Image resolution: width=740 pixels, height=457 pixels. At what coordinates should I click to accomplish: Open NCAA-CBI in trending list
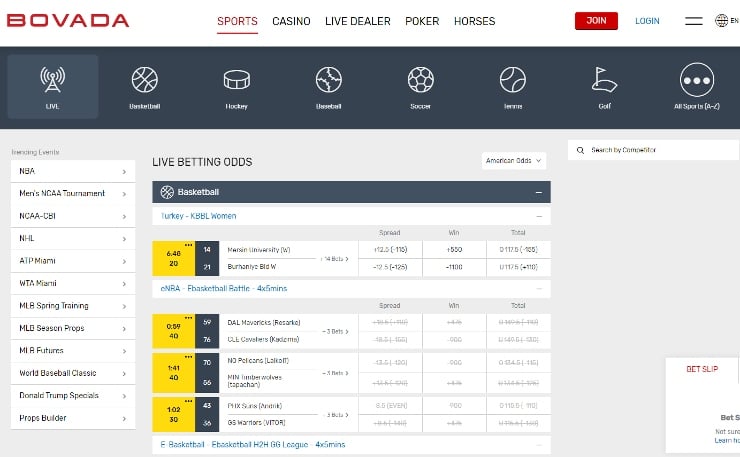[73, 216]
